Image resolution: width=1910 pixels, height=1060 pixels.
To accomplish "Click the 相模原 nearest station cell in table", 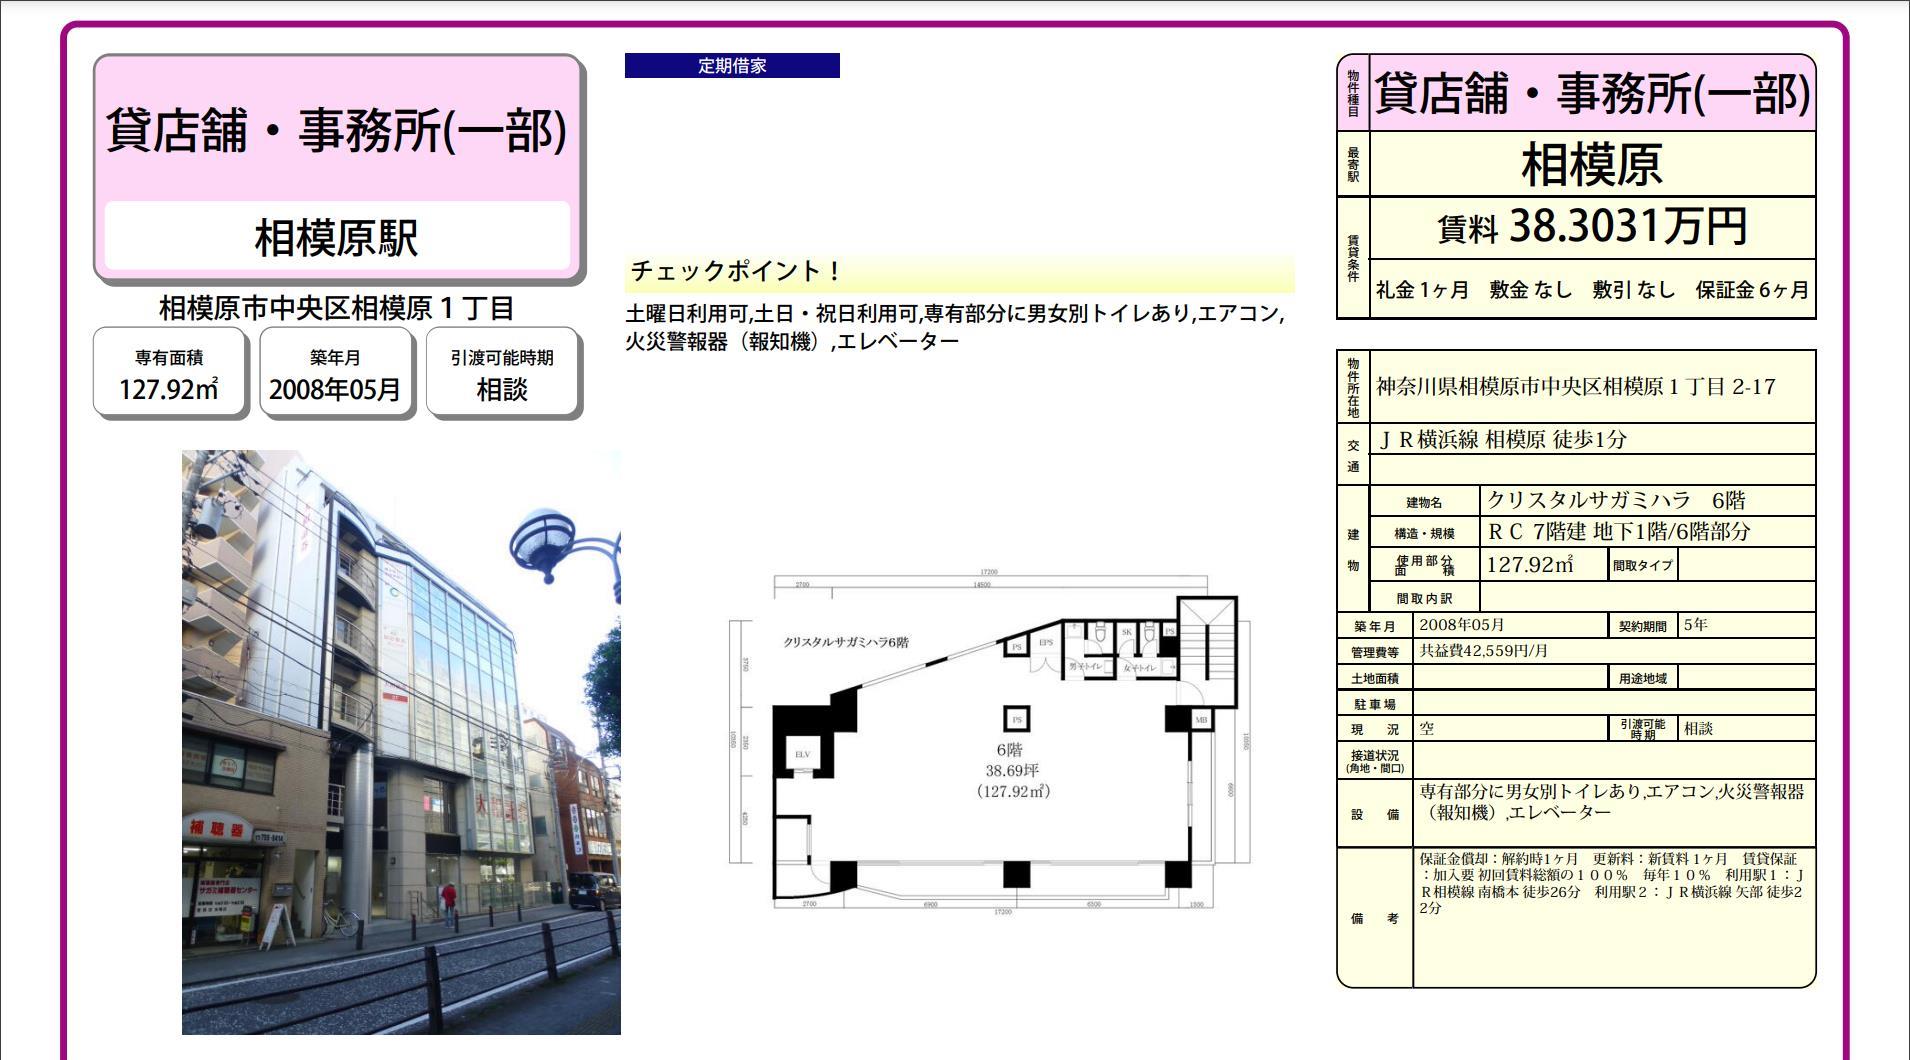I will click(1592, 164).
